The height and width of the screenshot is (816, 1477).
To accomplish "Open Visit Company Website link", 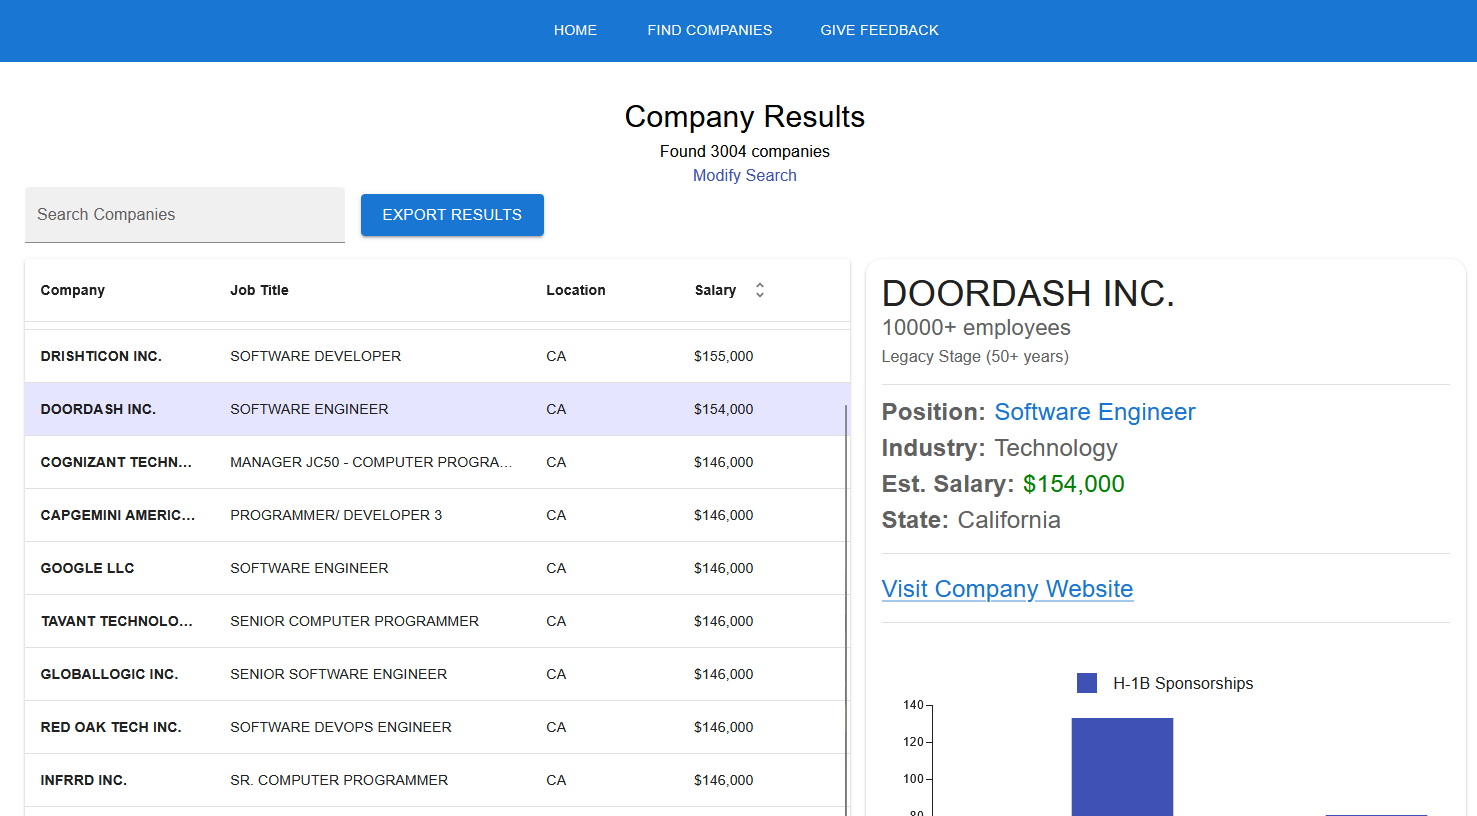I will [1007, 589].
